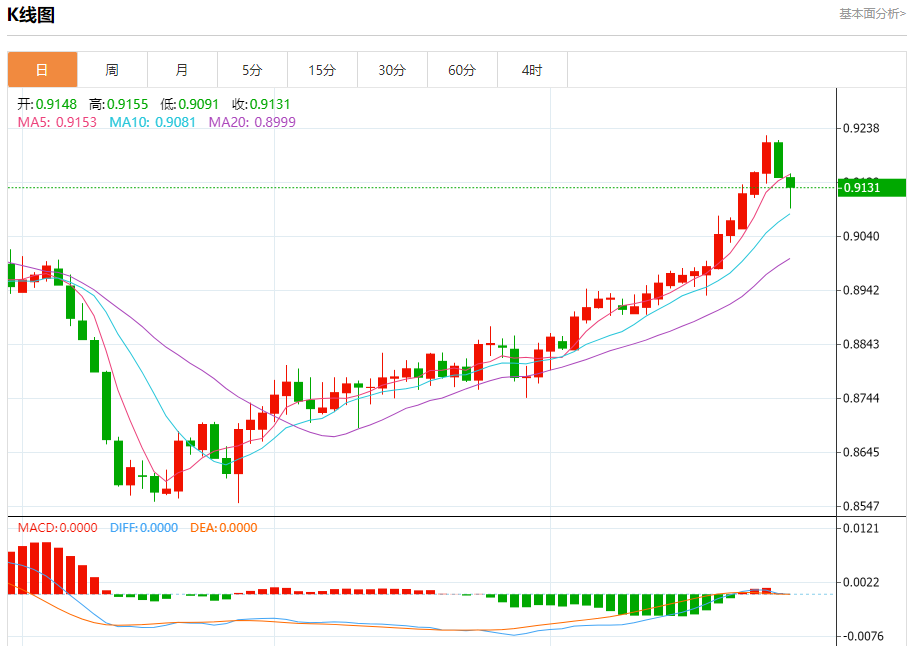The width and height of the screenshot is (913, 646).
Task: Click the 0.8645 price axis label
Action: coord(861,452)
